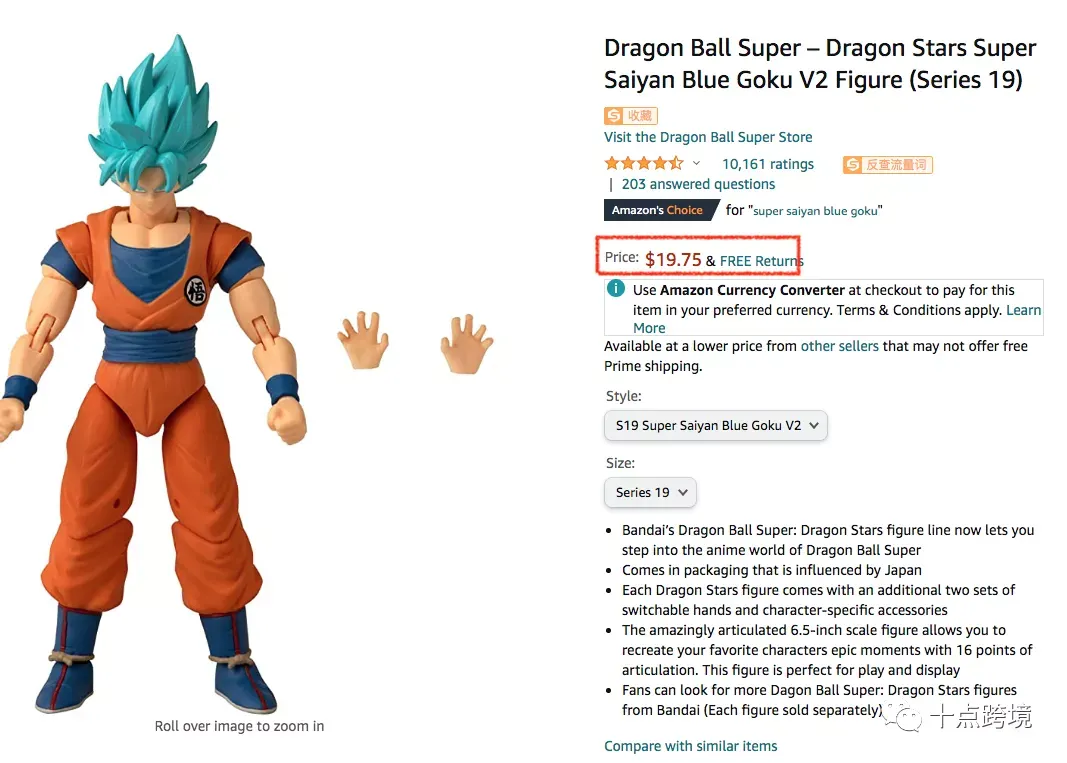1067x763 pixels.
Task: Open the 10,161 ratings link
Action: [x=768, y=164]
